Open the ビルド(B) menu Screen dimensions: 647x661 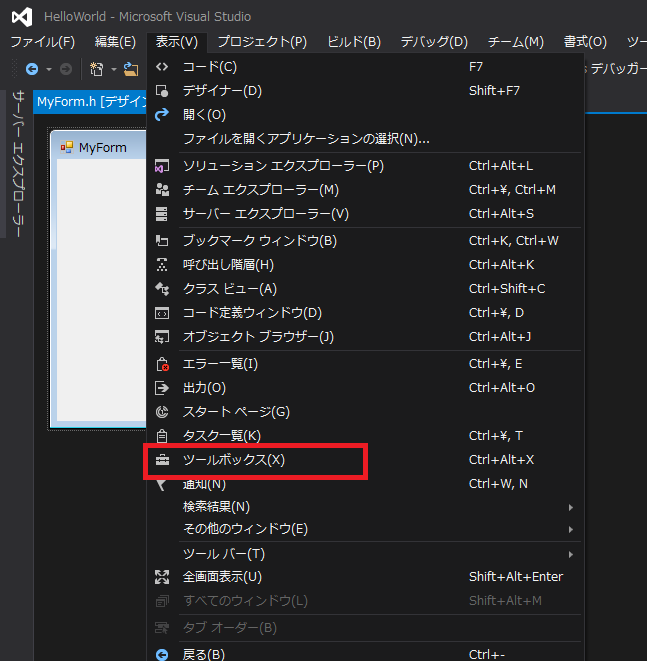354,42
